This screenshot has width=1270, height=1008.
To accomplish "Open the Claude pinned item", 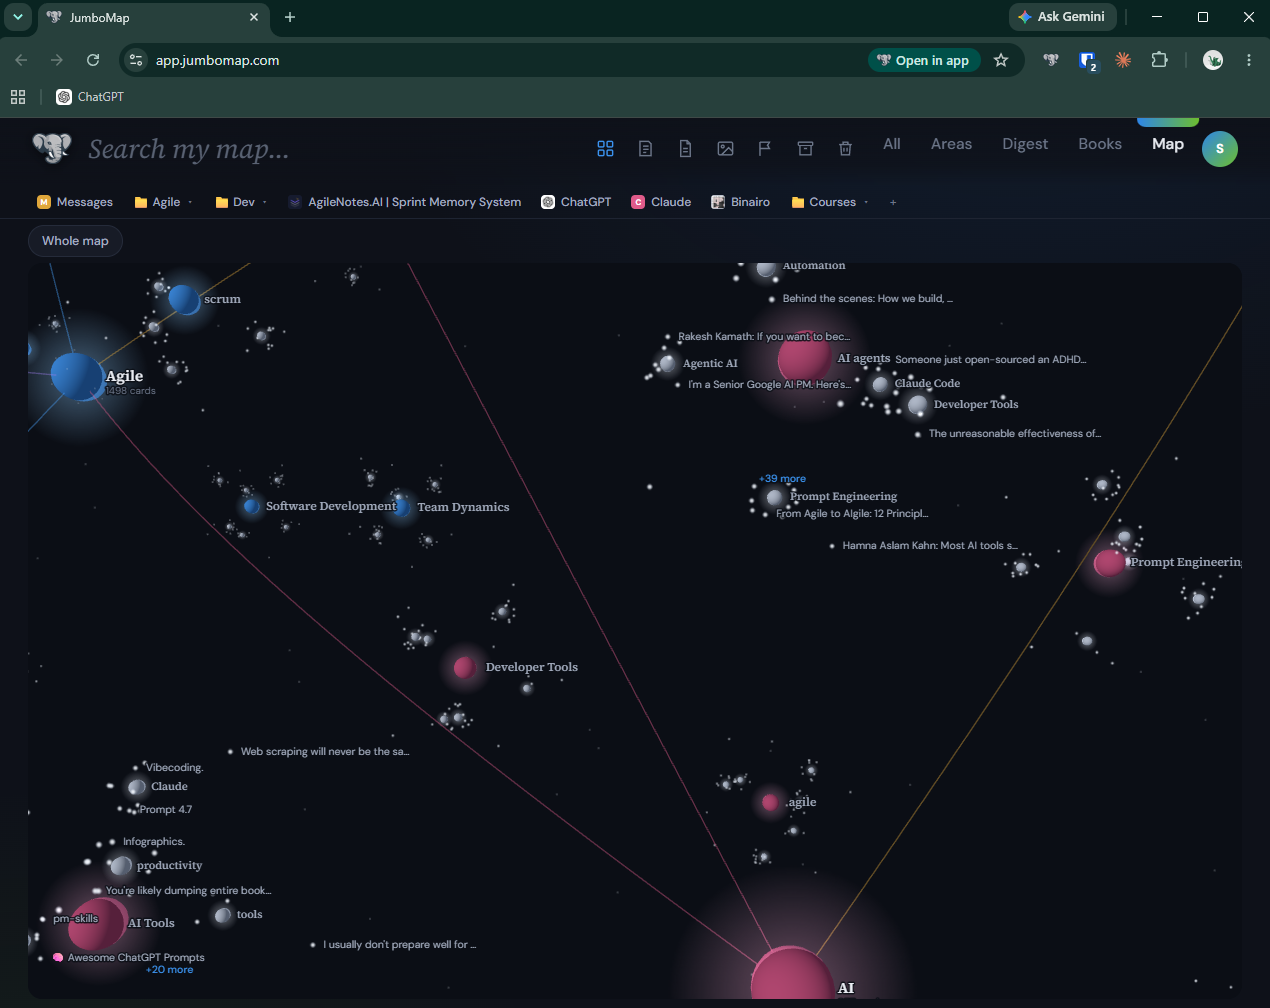I will click(661, 202).
